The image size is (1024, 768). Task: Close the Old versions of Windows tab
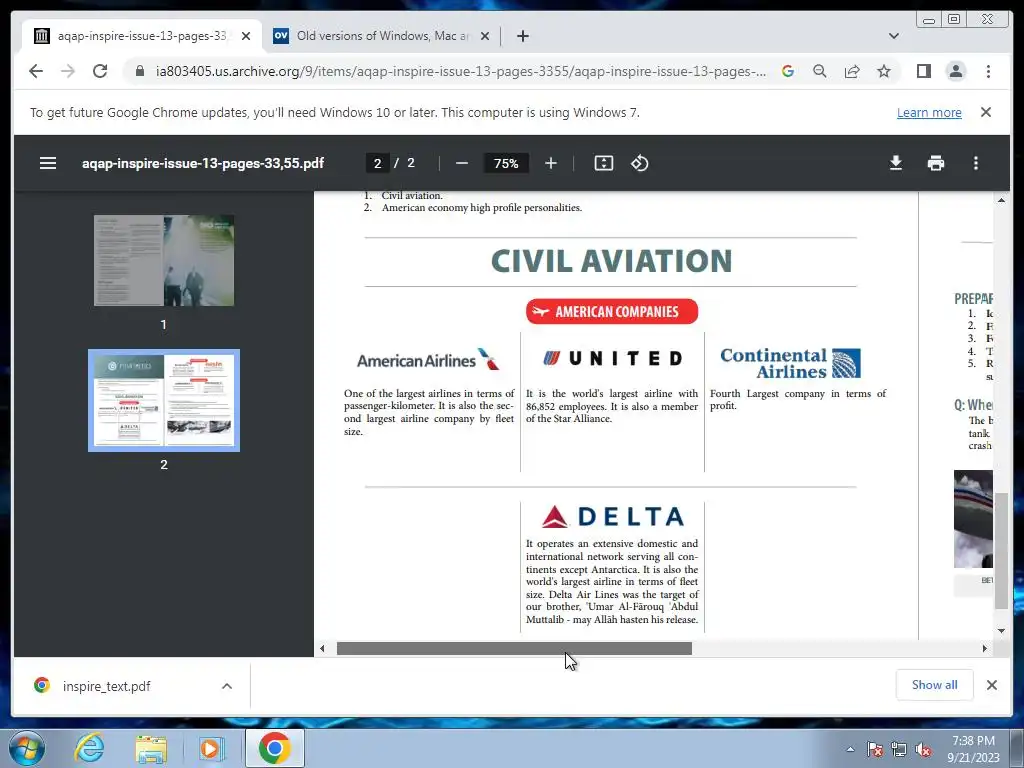(485, 36)
